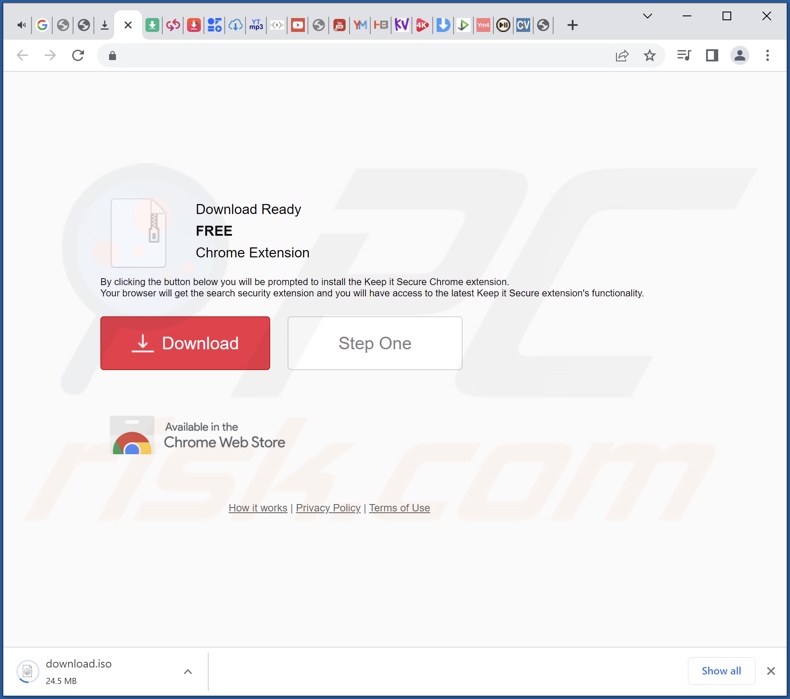Viewport: 790px width, 699px height.
Task: Toggle the browser side panel
Action: tap(712, 56)
